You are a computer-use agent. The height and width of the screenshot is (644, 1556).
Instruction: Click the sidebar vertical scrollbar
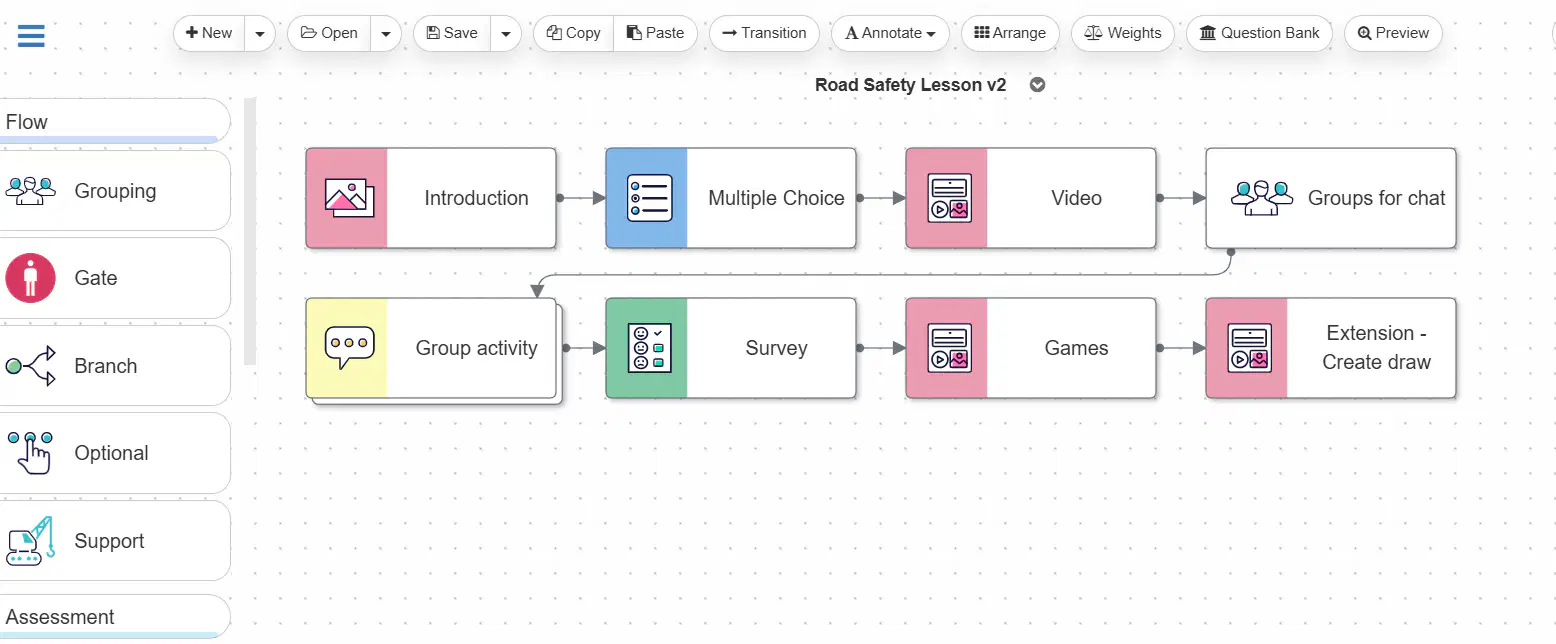pos(250,230)
